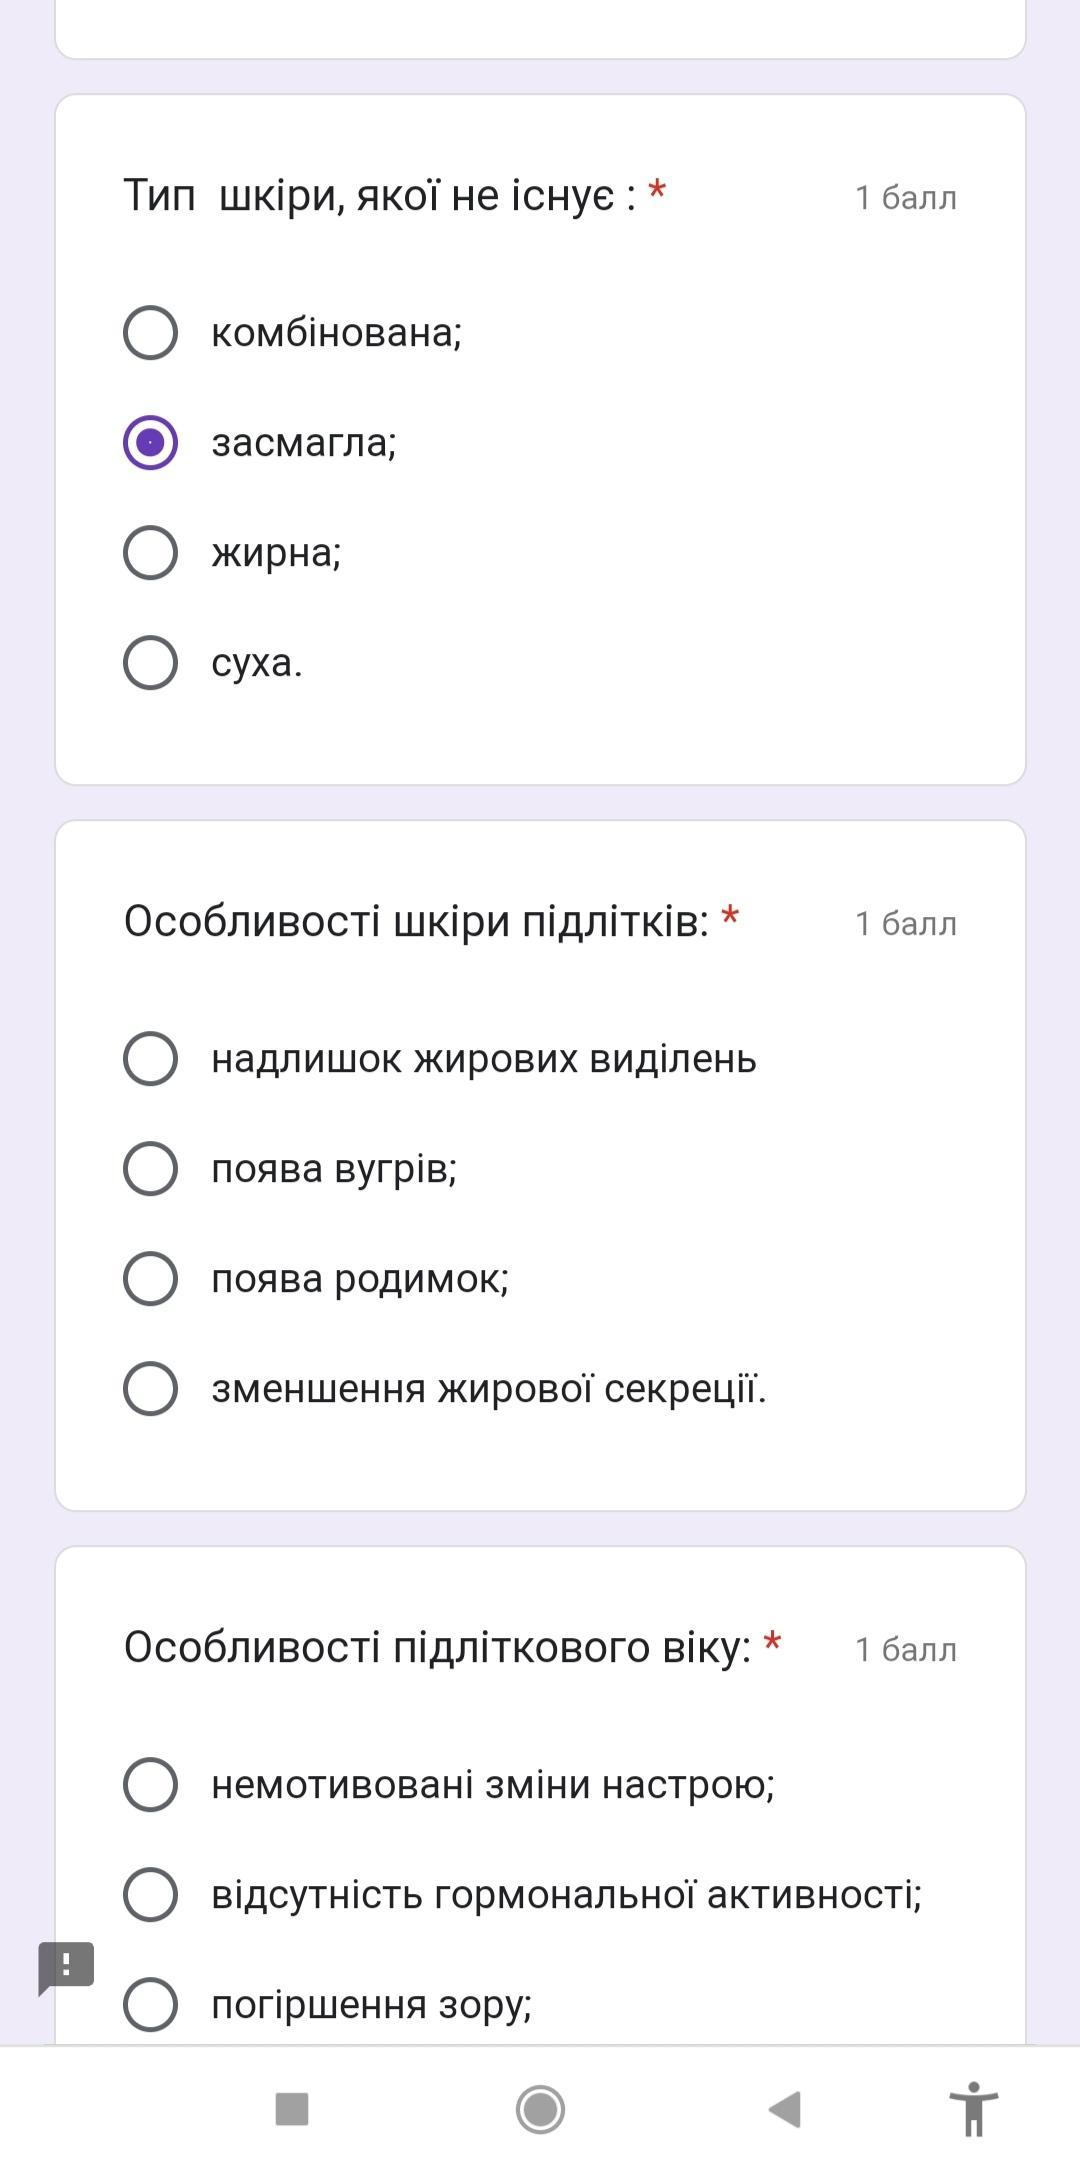Tap the '1 балл' label of skin type question
Screen dimensions: 1080x2174
(x=905, y=198)
